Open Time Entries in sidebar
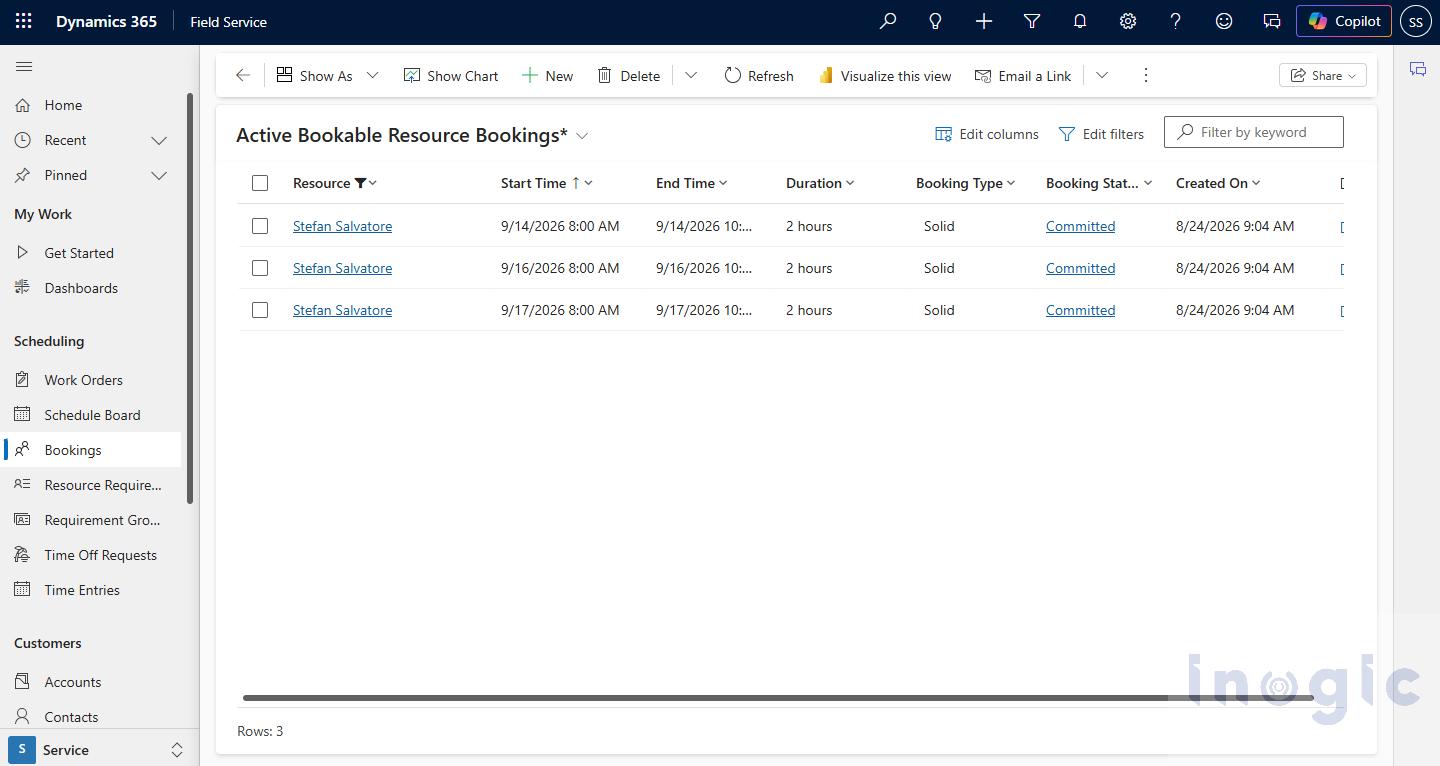1440x766 pixels. coord(92,590)
